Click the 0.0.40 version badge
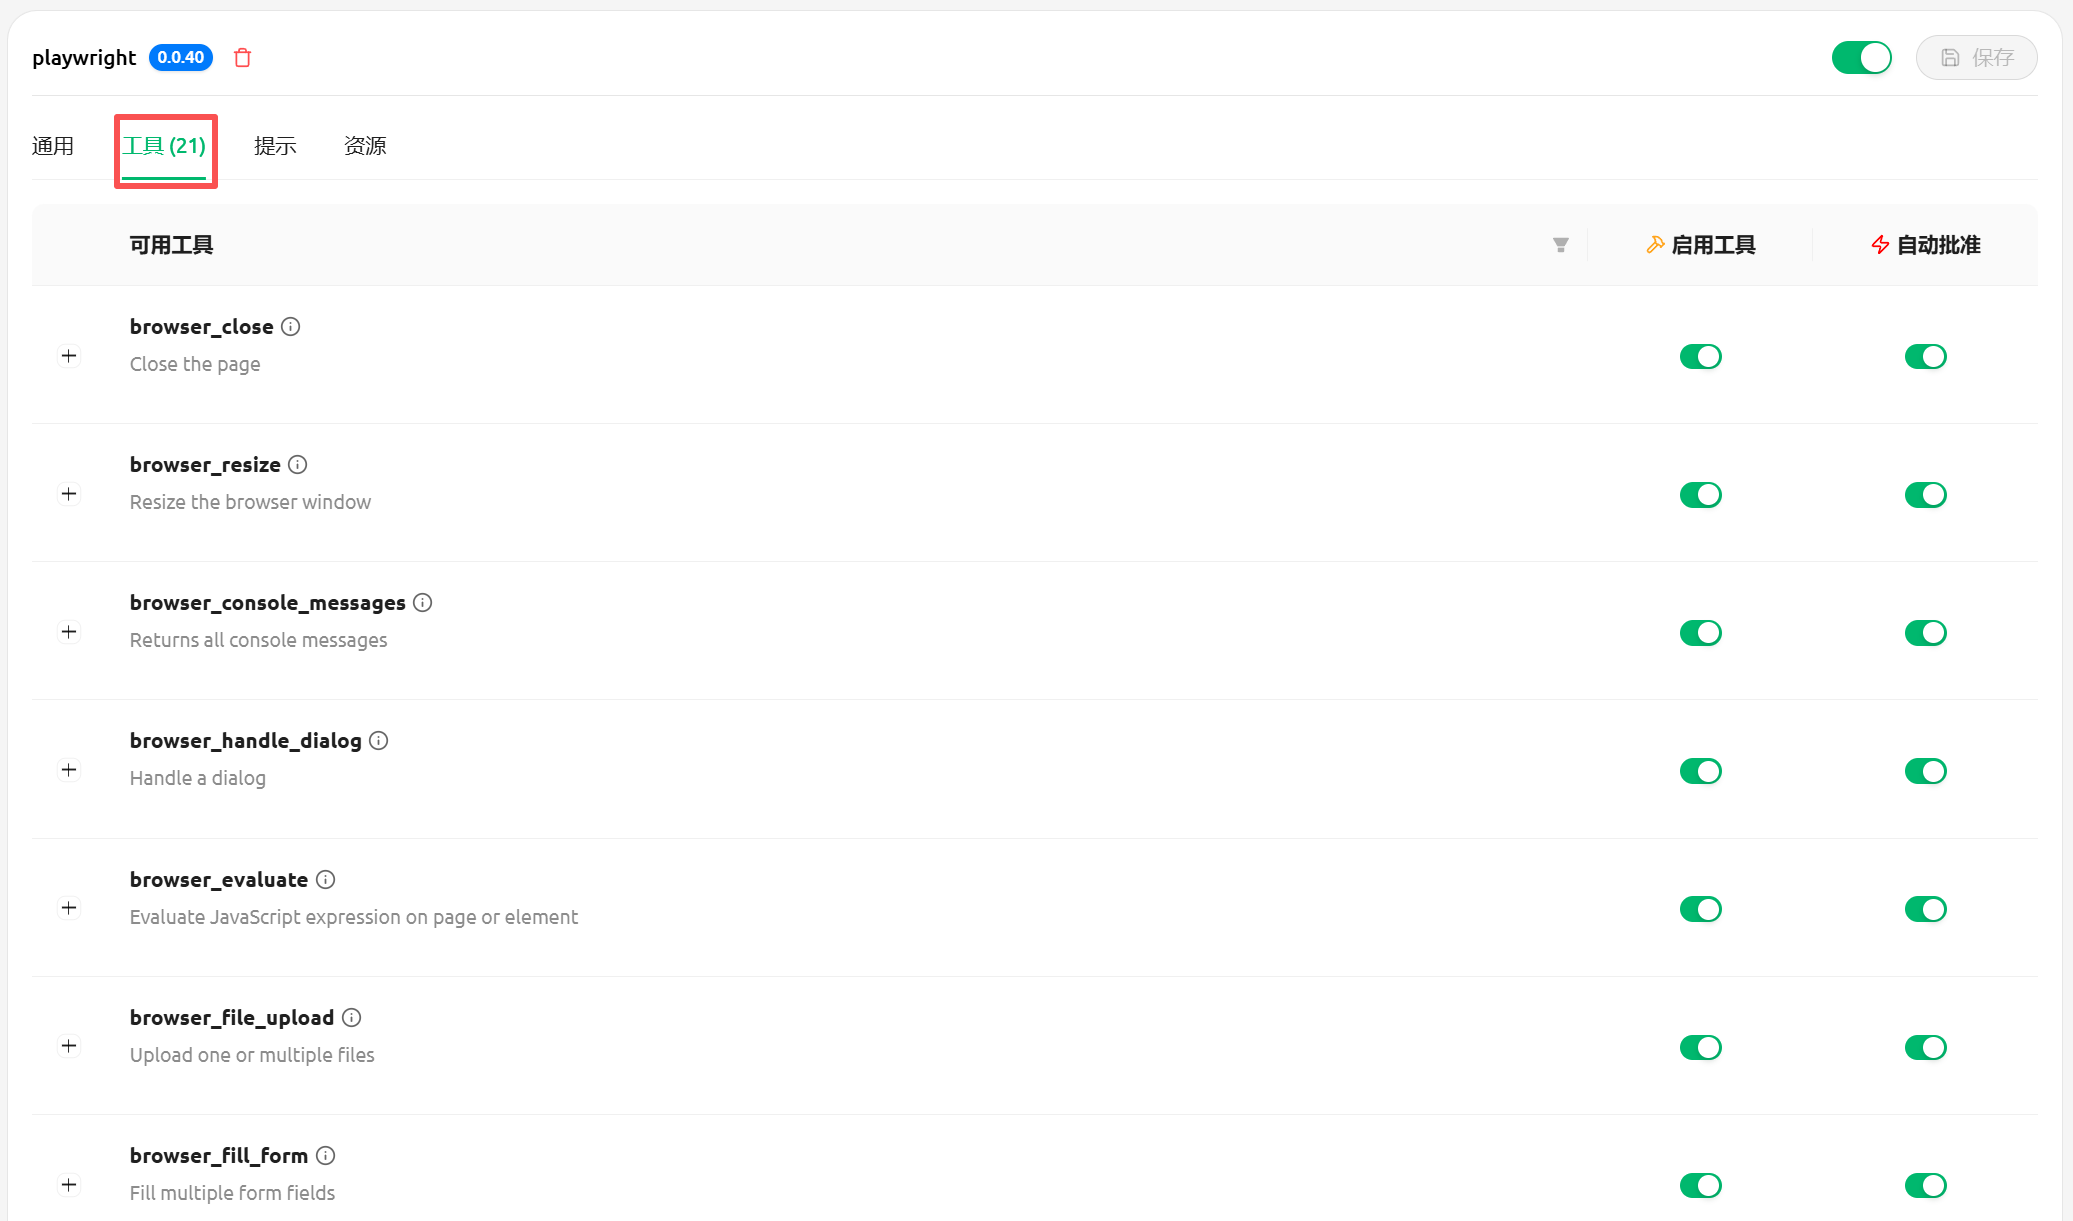Viewport: 2073px width, 1221px height. [x=181, y=58]
